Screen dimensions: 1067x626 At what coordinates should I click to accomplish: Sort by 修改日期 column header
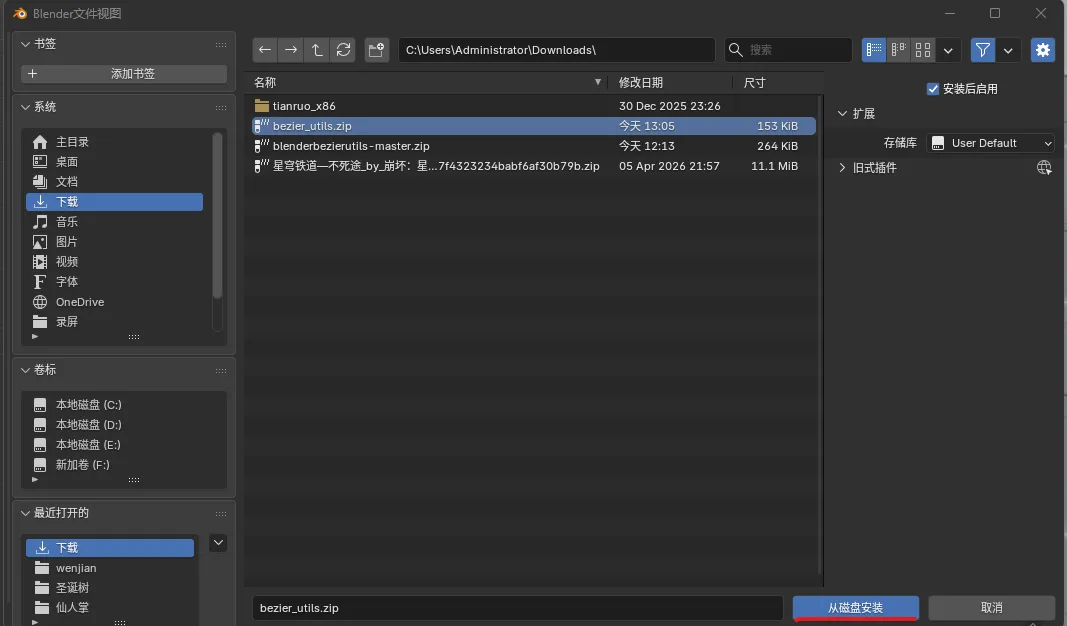[670, 82]
